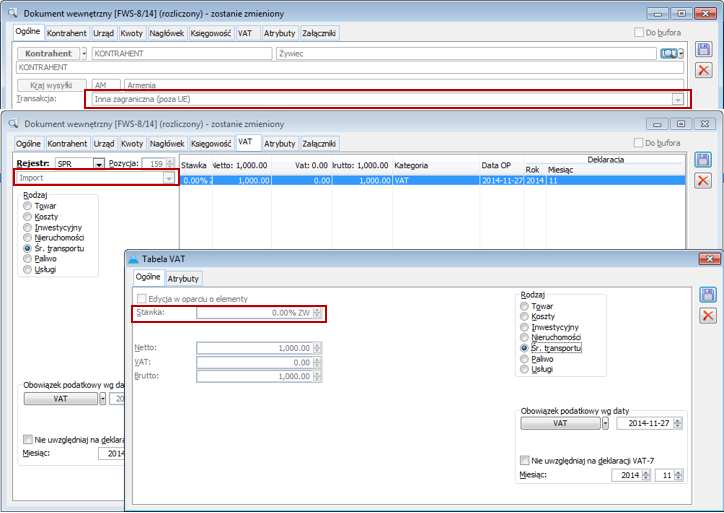
Task: Click red X cancel icon in middle window
Action: coord(703,181)
